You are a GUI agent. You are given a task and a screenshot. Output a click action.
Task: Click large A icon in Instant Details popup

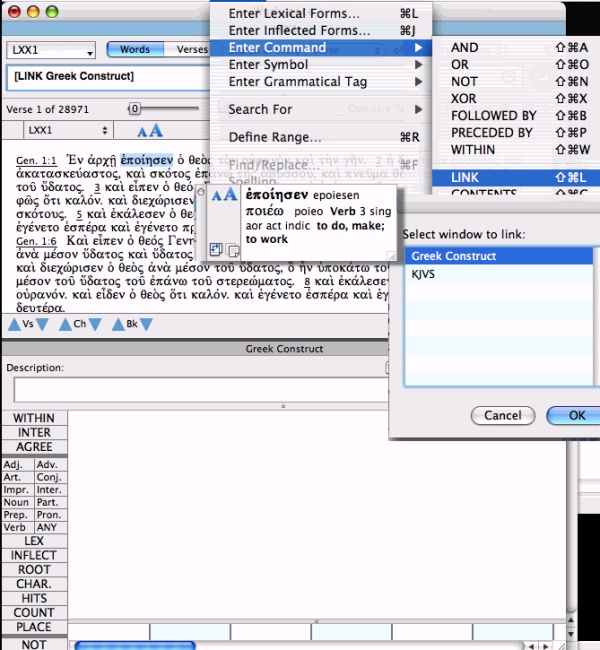click(x=230, y=194)
